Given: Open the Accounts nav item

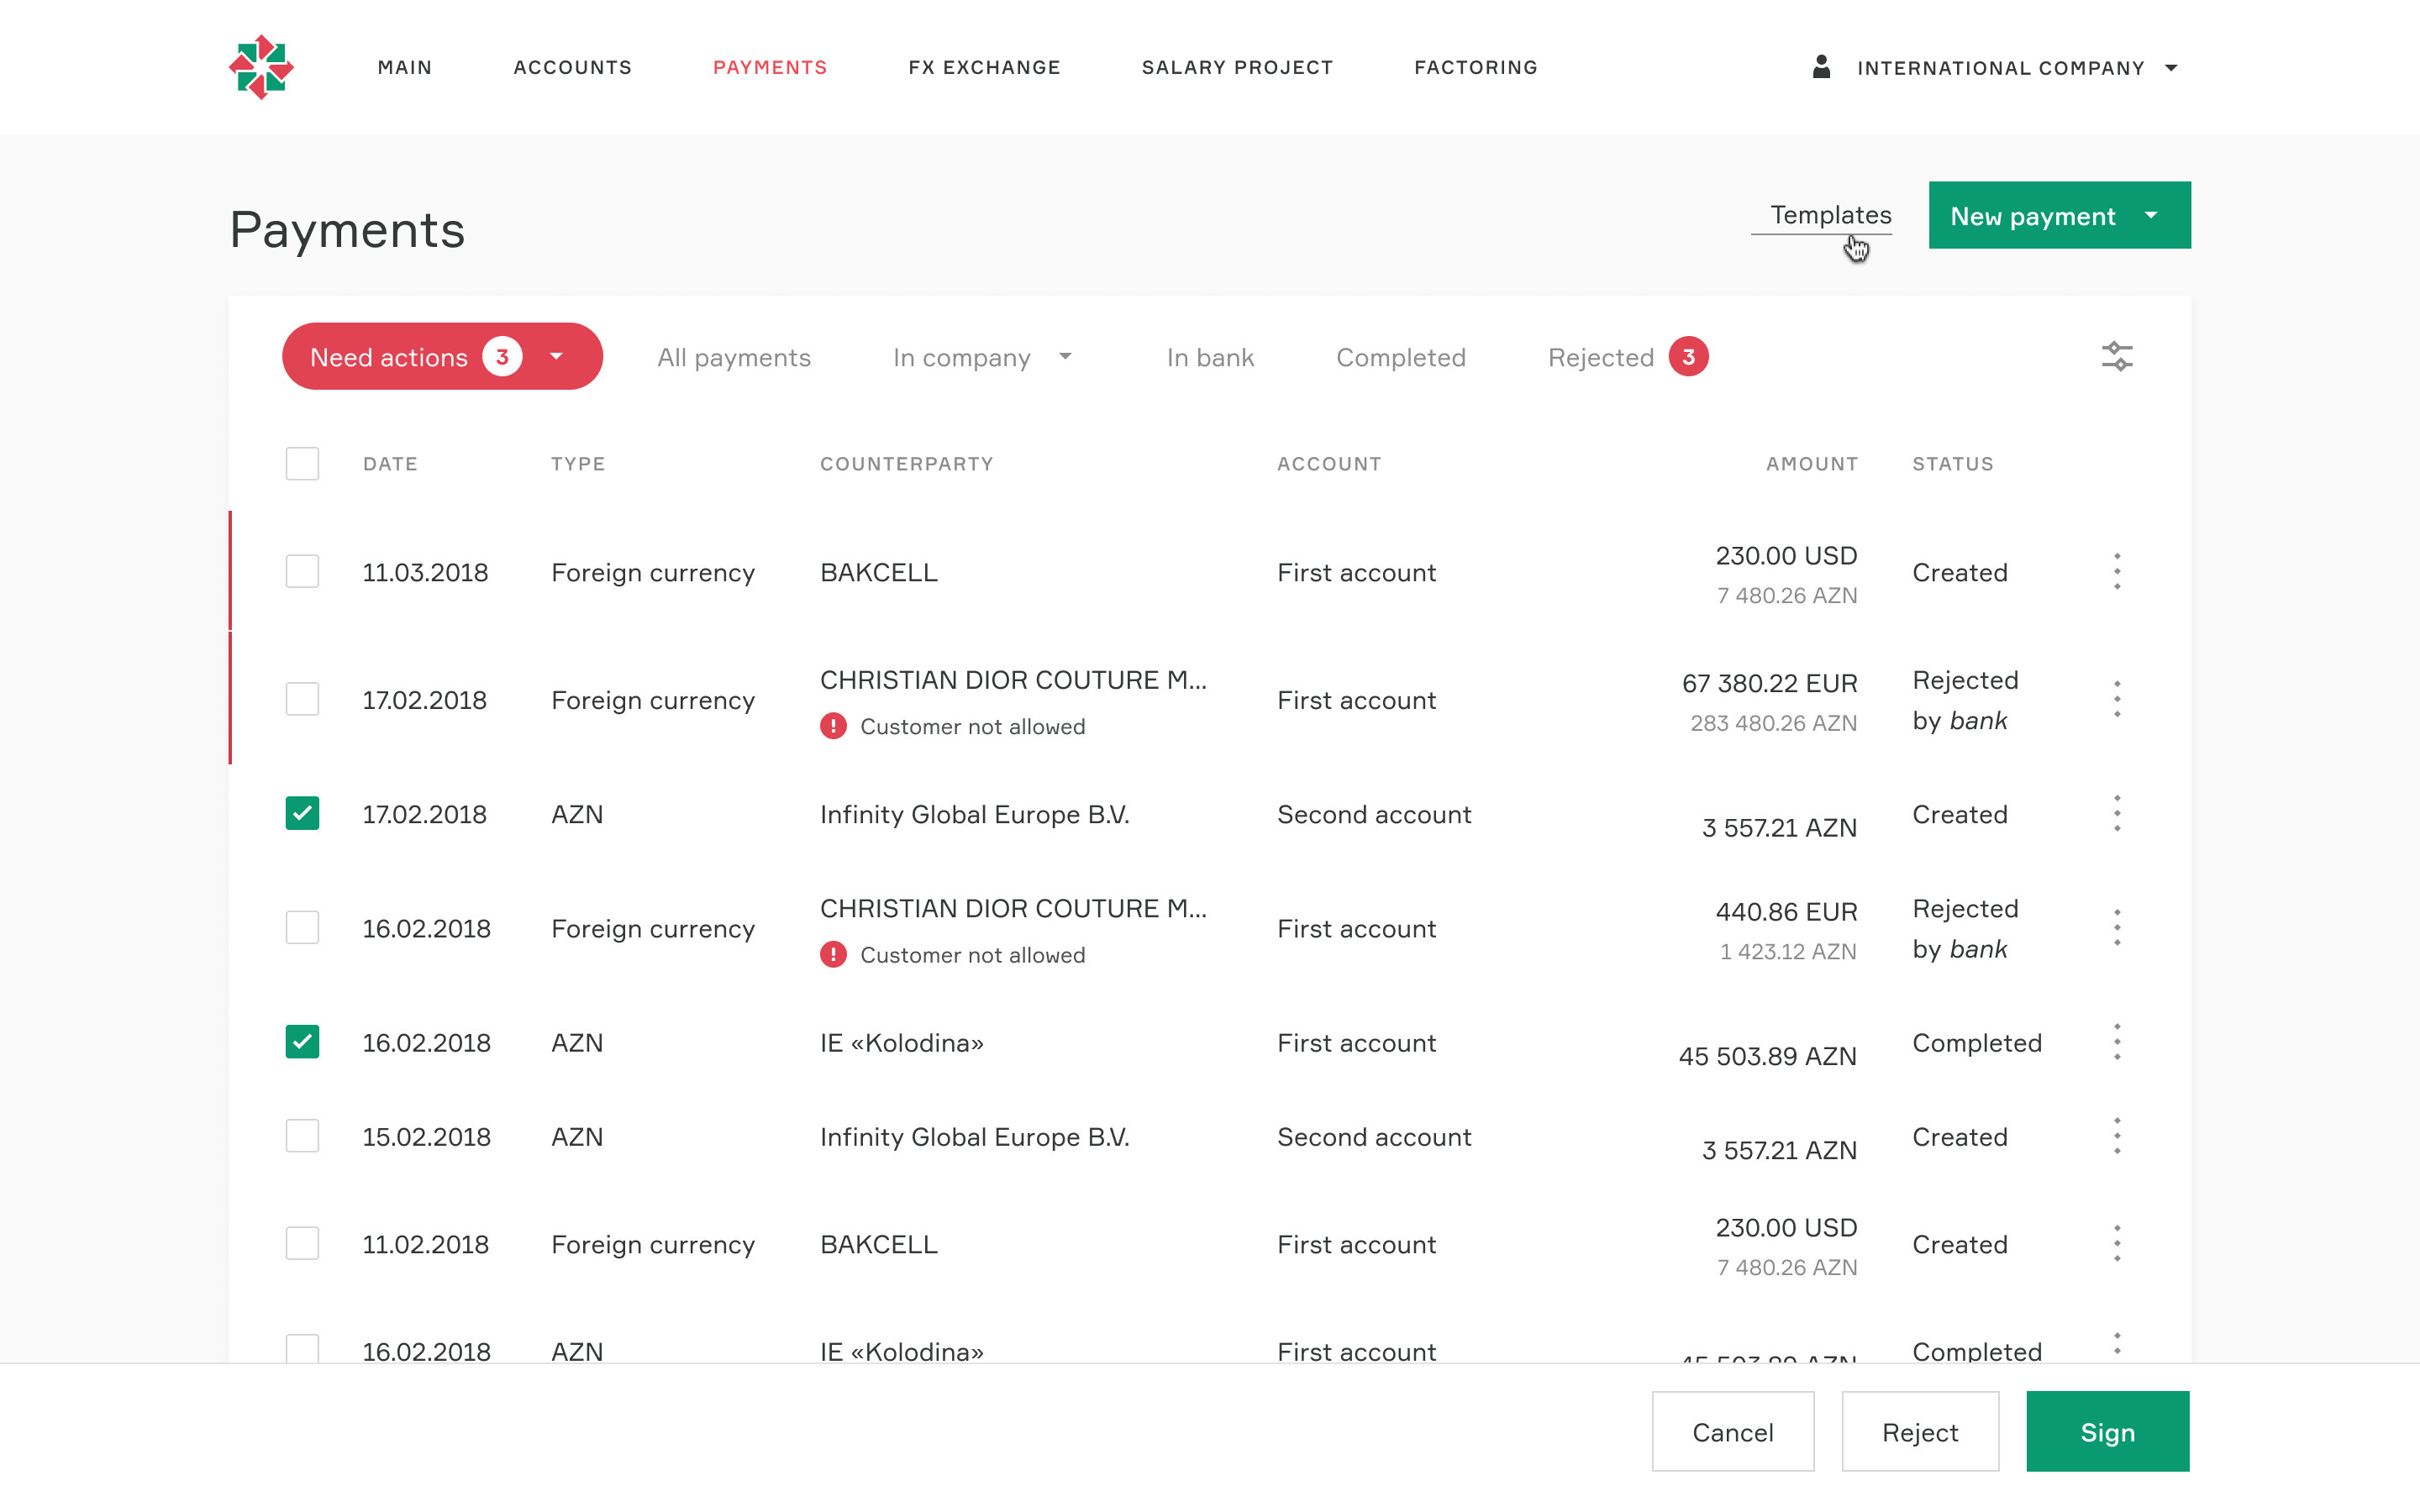Looking at the screenshot, I should (x=573, y=67).
